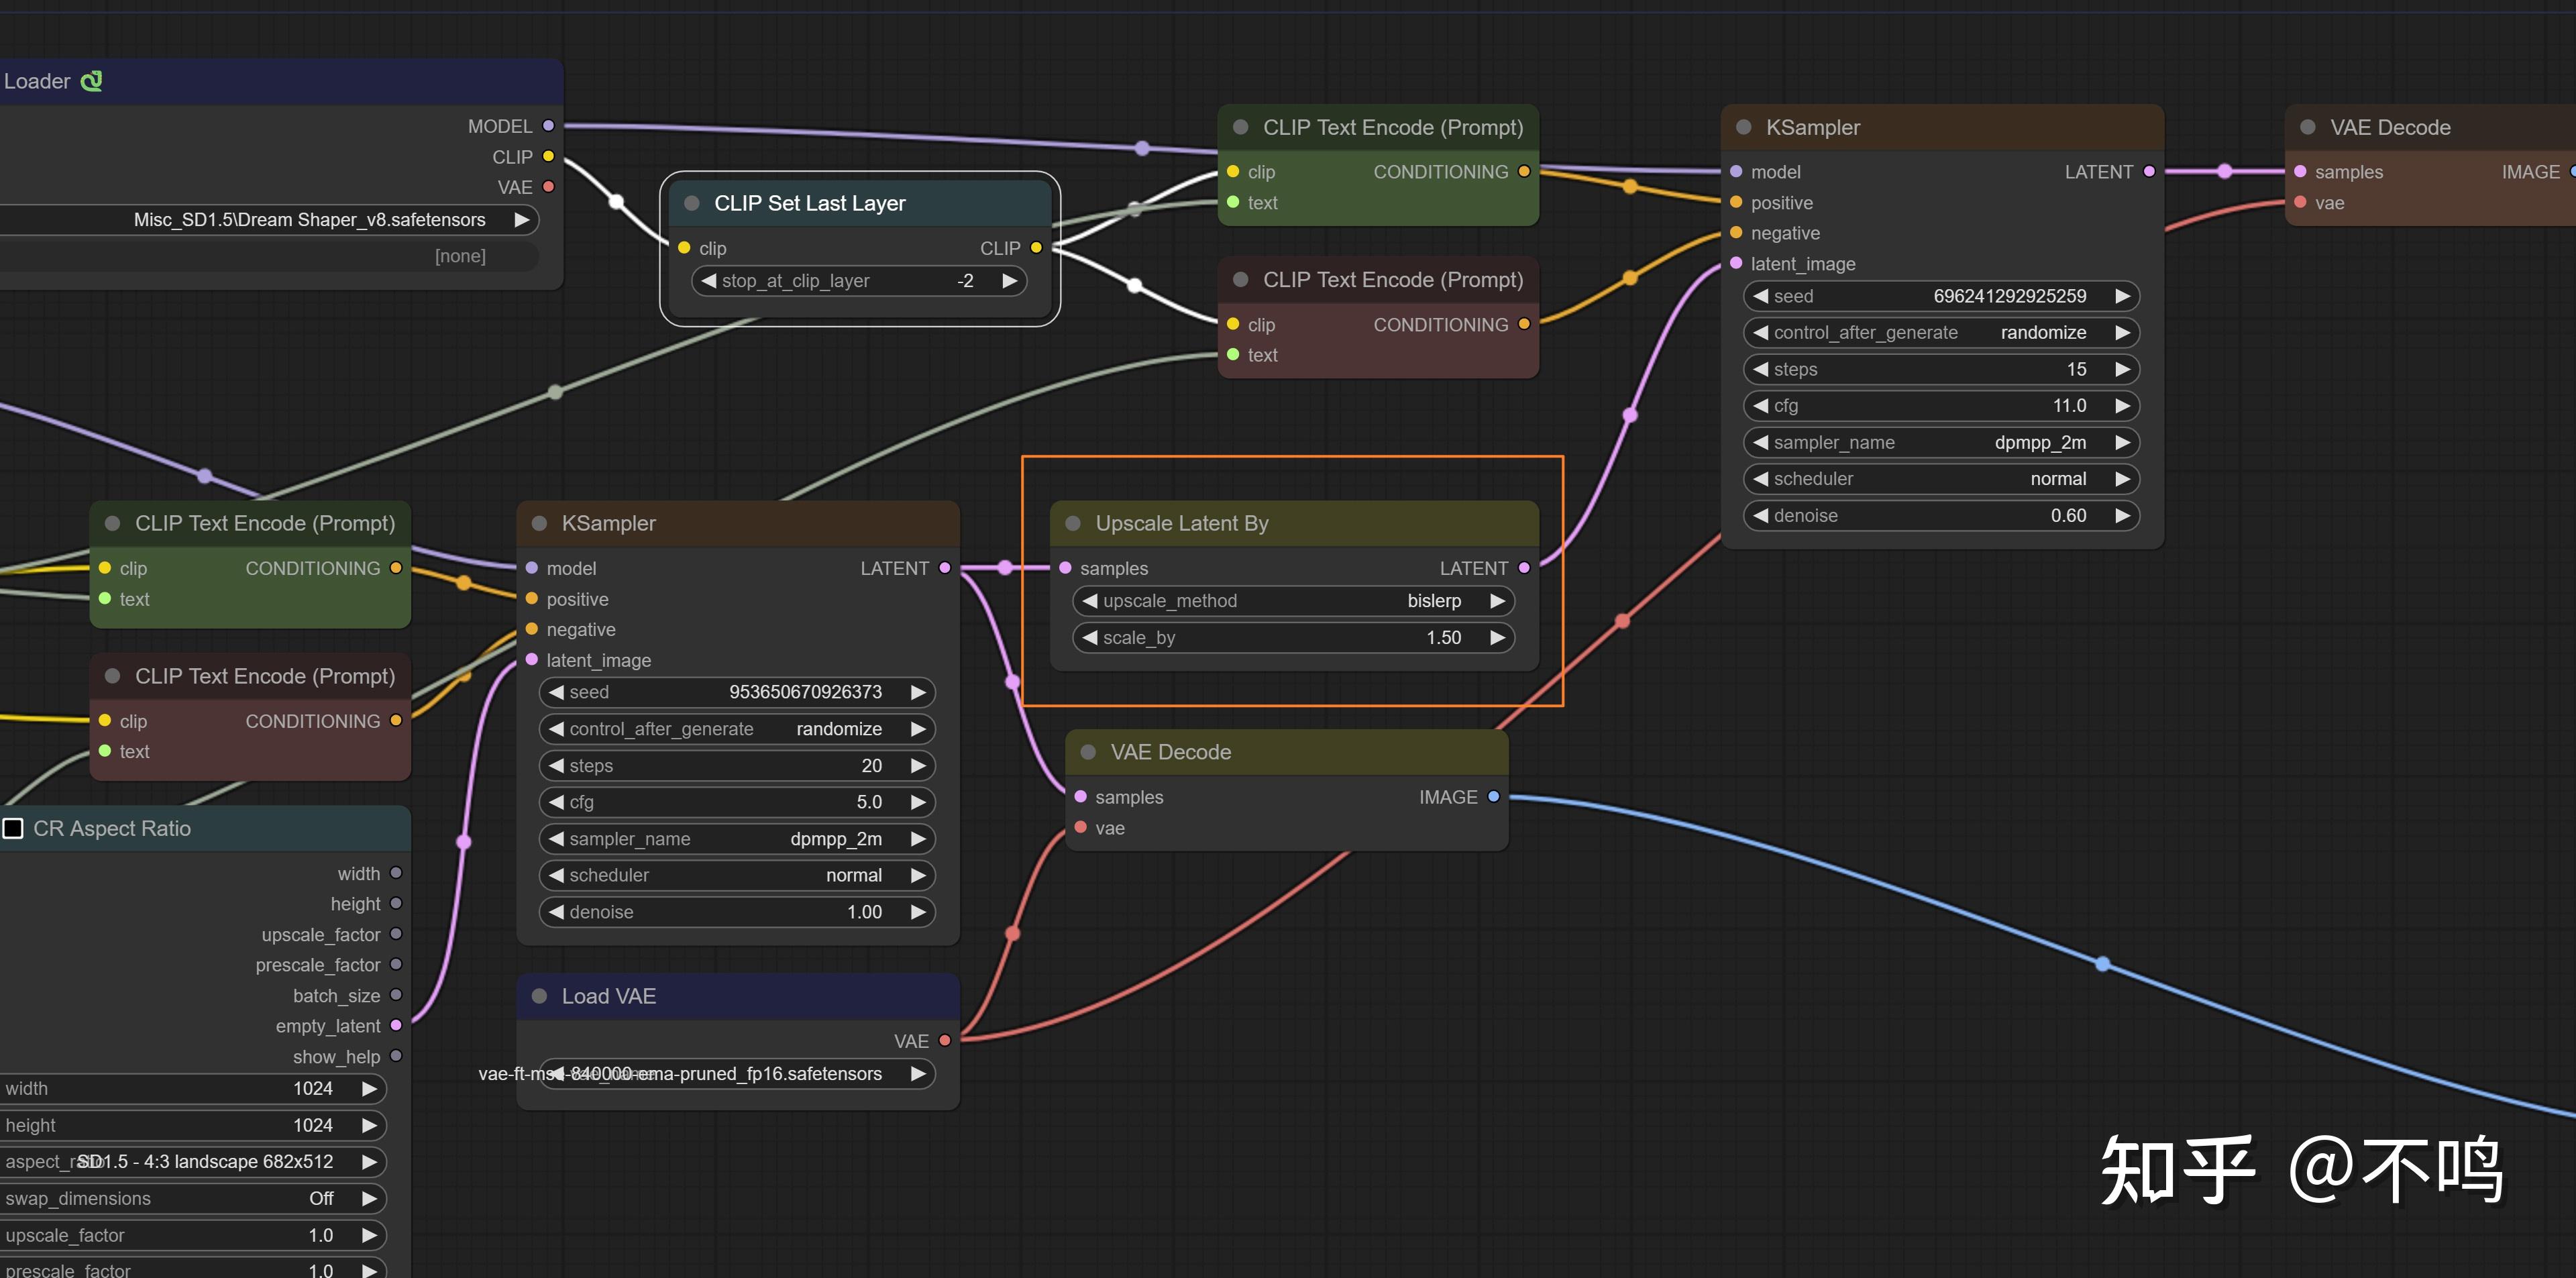The width and height of the screenshot is (2576, 1278).
Task: Click the green recycle icon next to Loader
Action: click(91, 81)
